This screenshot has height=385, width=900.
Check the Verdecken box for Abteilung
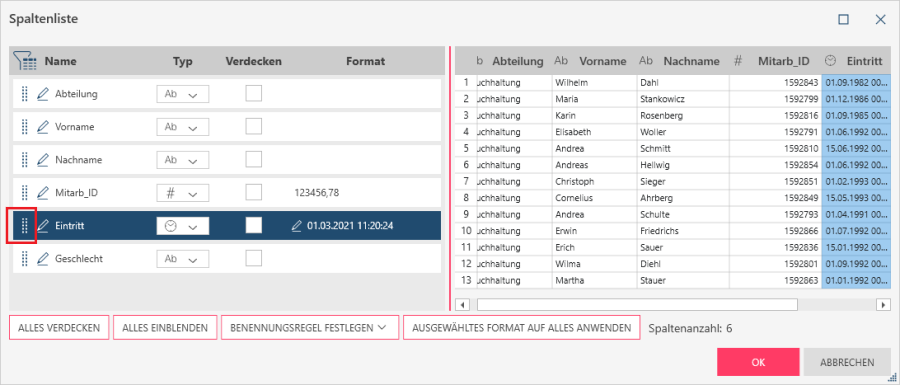pos(254,94)
